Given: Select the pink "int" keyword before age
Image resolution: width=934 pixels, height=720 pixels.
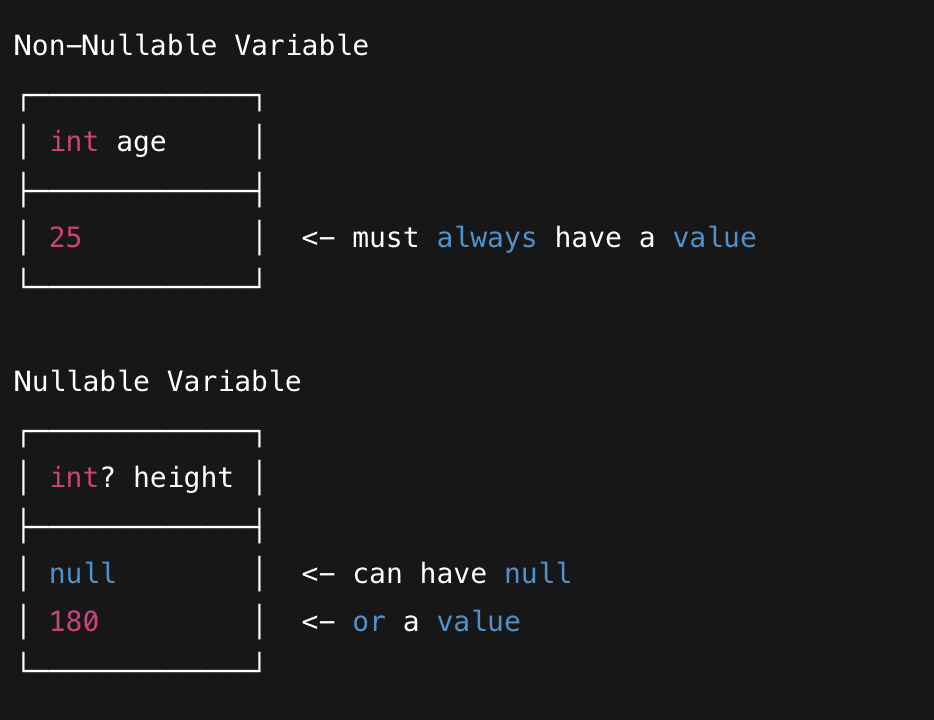Looking at the screenshot, I should (x=74, y=142).
